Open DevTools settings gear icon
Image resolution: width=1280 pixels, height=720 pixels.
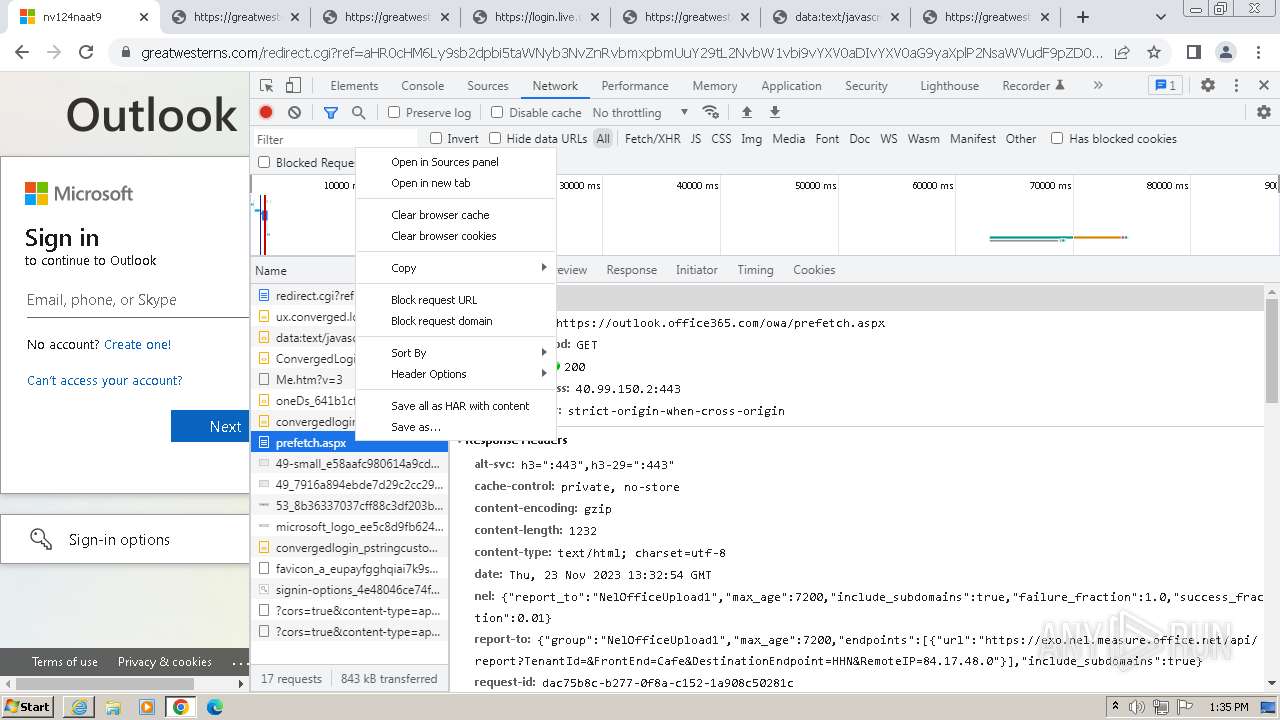tap(1208, 86)
